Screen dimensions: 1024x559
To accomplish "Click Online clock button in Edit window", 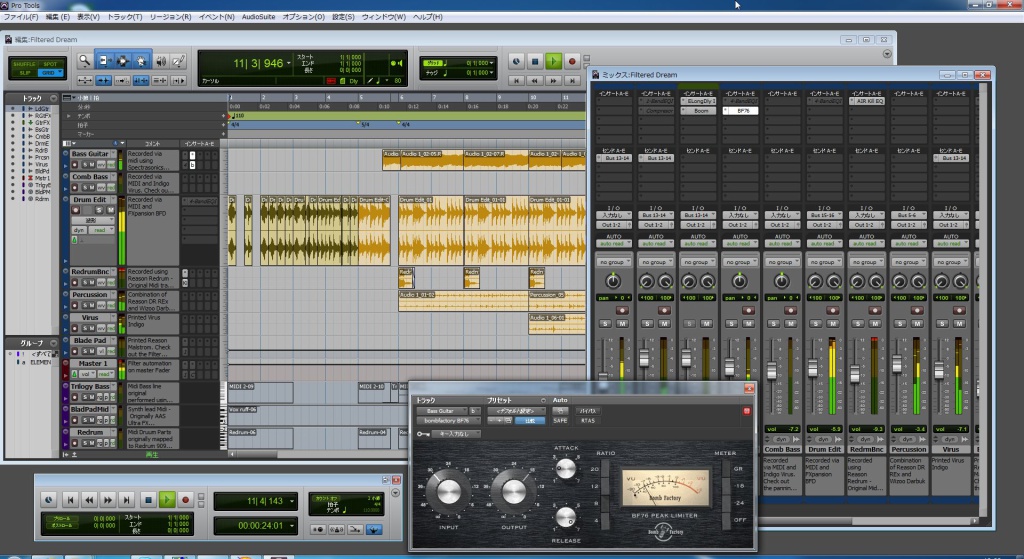I will point(516,61).
